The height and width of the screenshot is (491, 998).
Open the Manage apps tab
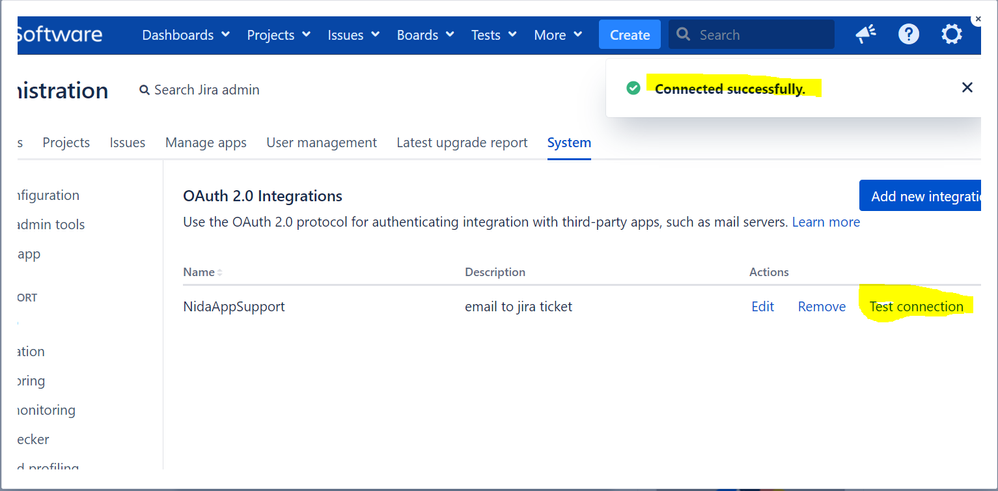pos(206,143)
